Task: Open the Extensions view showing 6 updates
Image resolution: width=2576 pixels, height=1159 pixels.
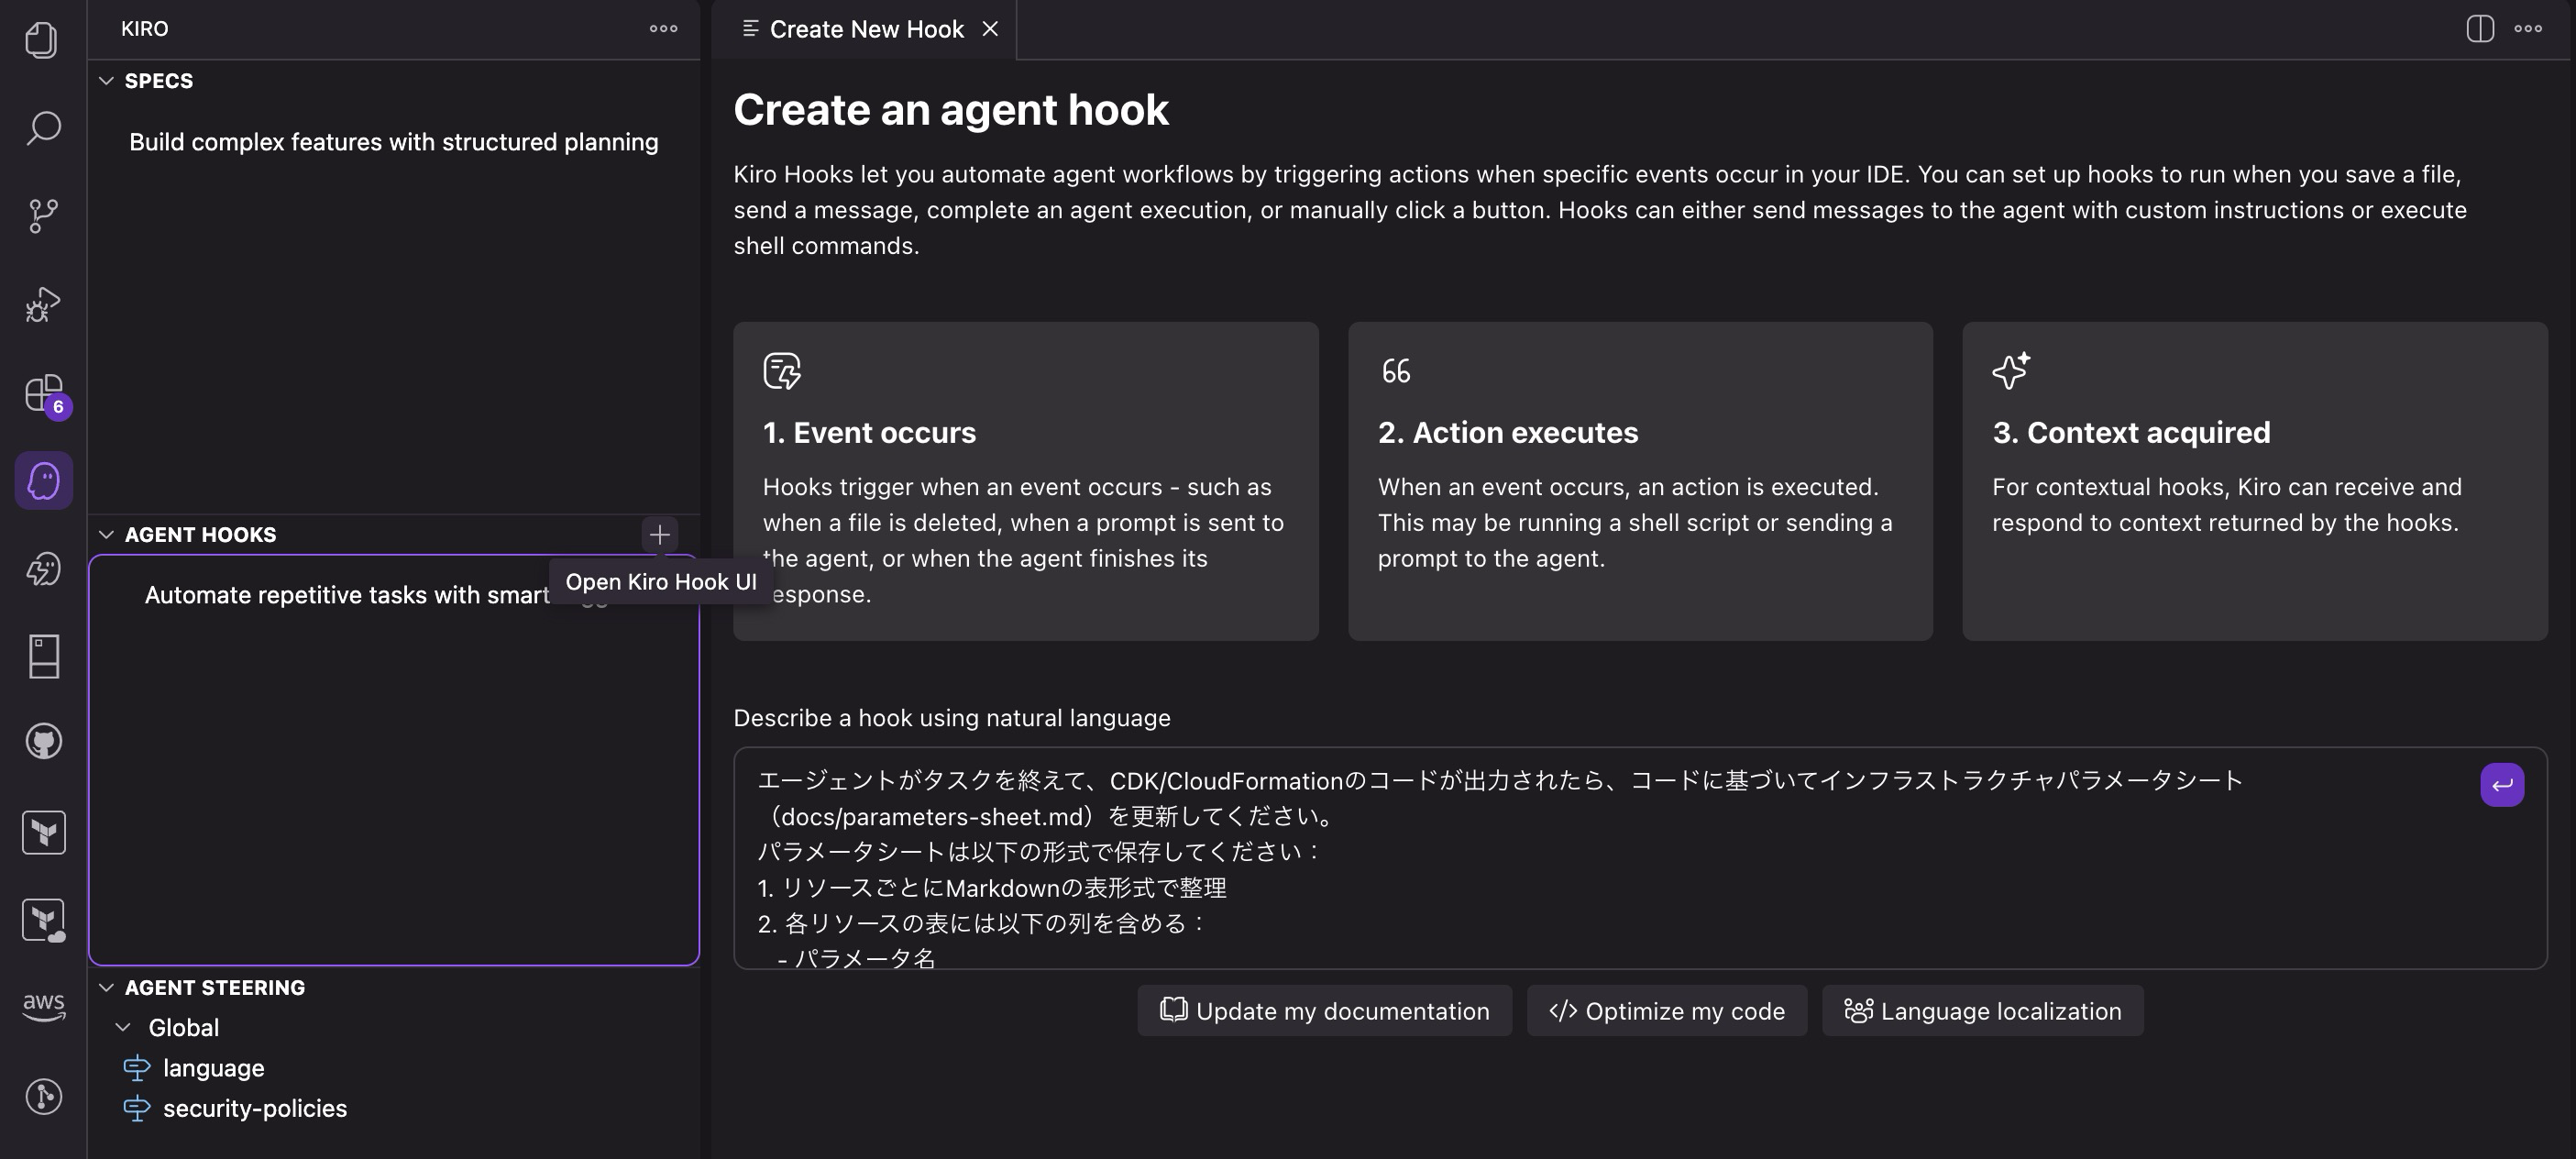Action: click(42, 394)
